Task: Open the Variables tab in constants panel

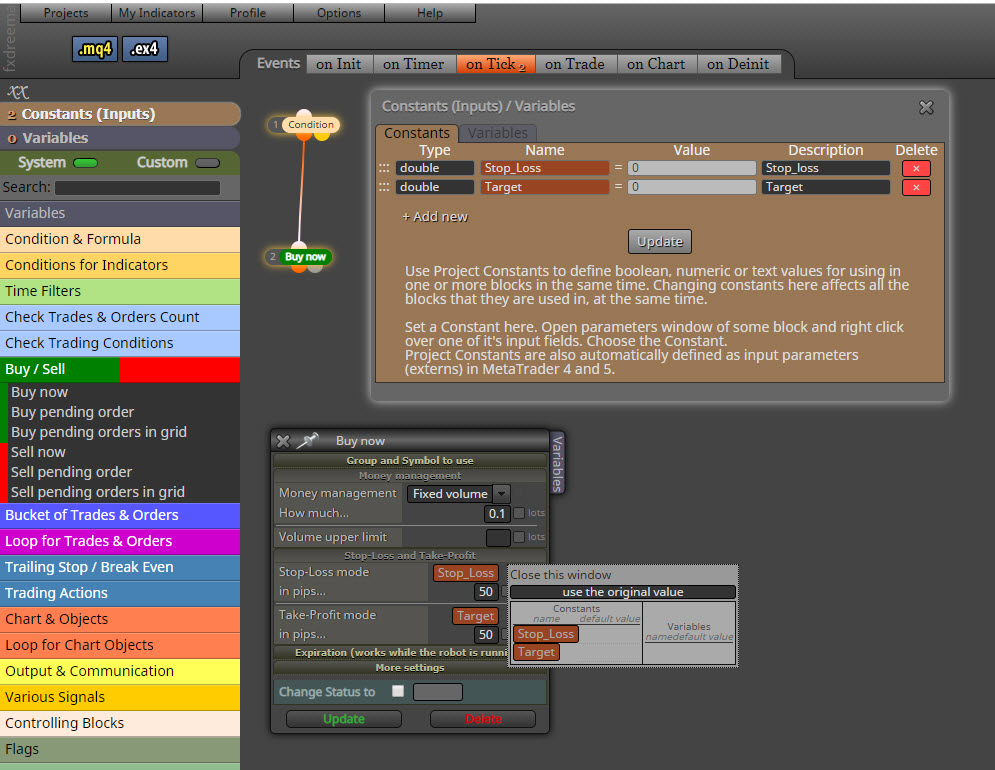Action: [498, 133]
